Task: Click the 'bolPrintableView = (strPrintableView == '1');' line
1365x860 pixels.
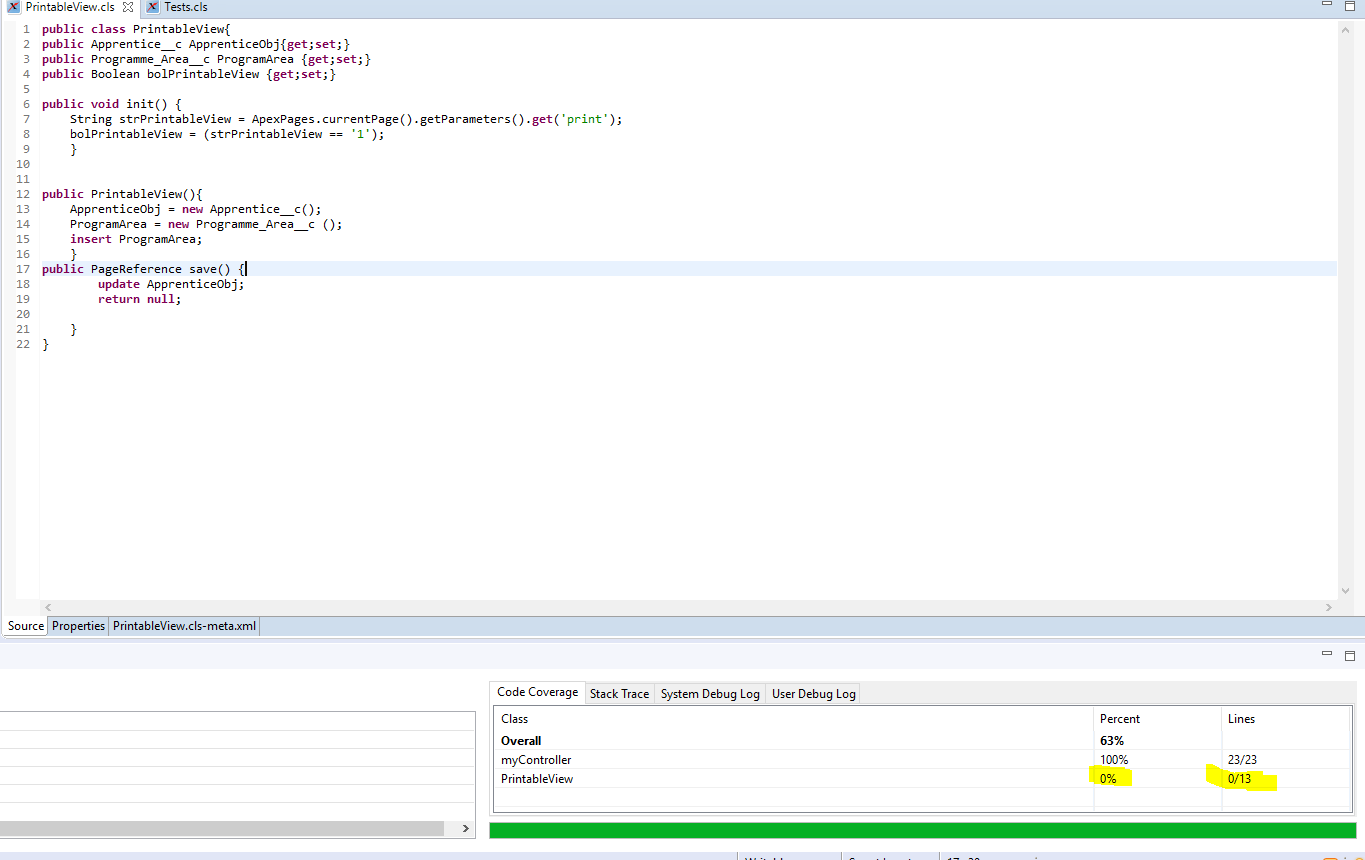Action: click(227, 134)
